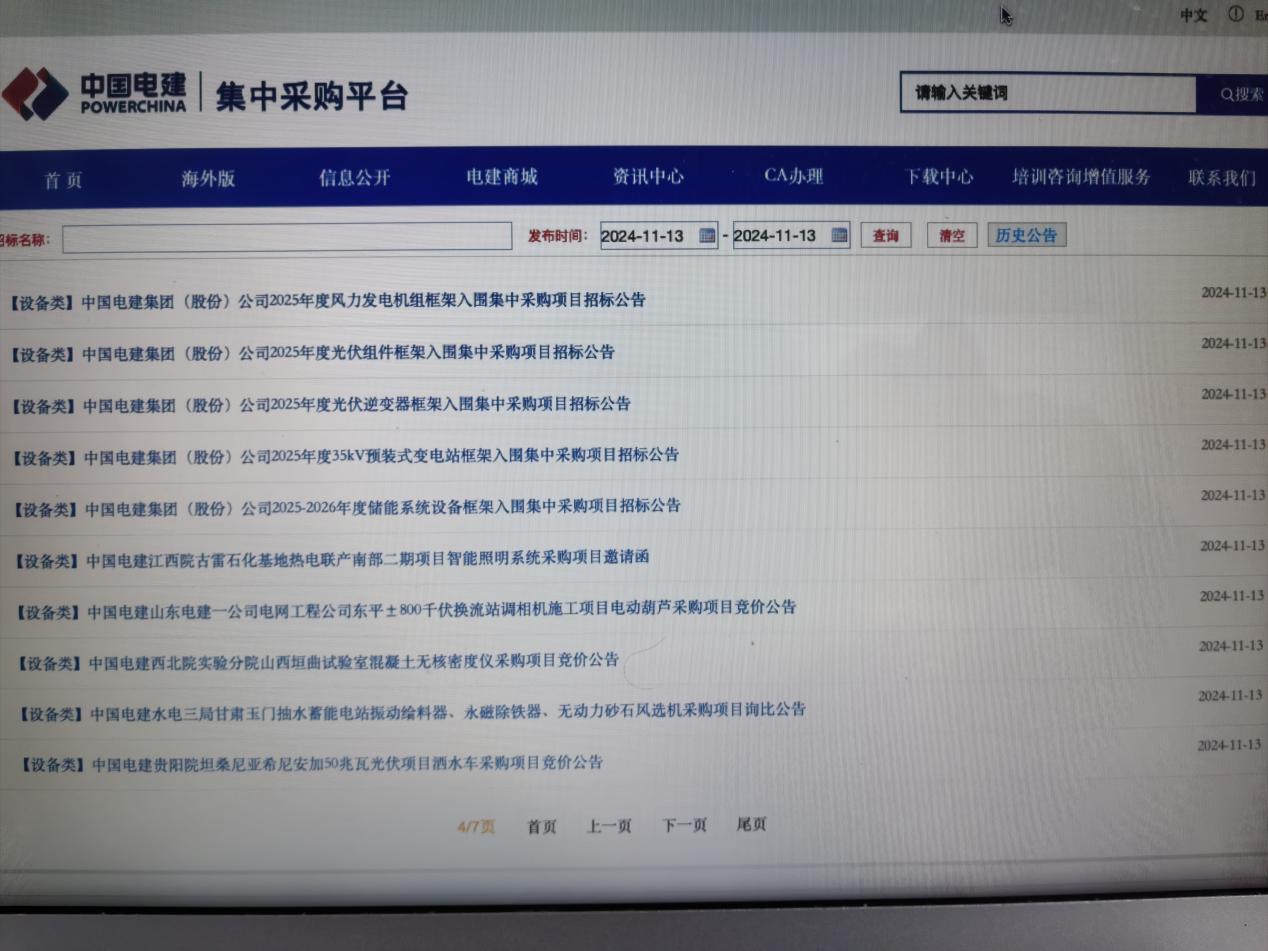Image resolution: width=1268 pixels, height=951 pixels.
Task: Open the 海外版 overseas version menu
Action: pos(208,178)
